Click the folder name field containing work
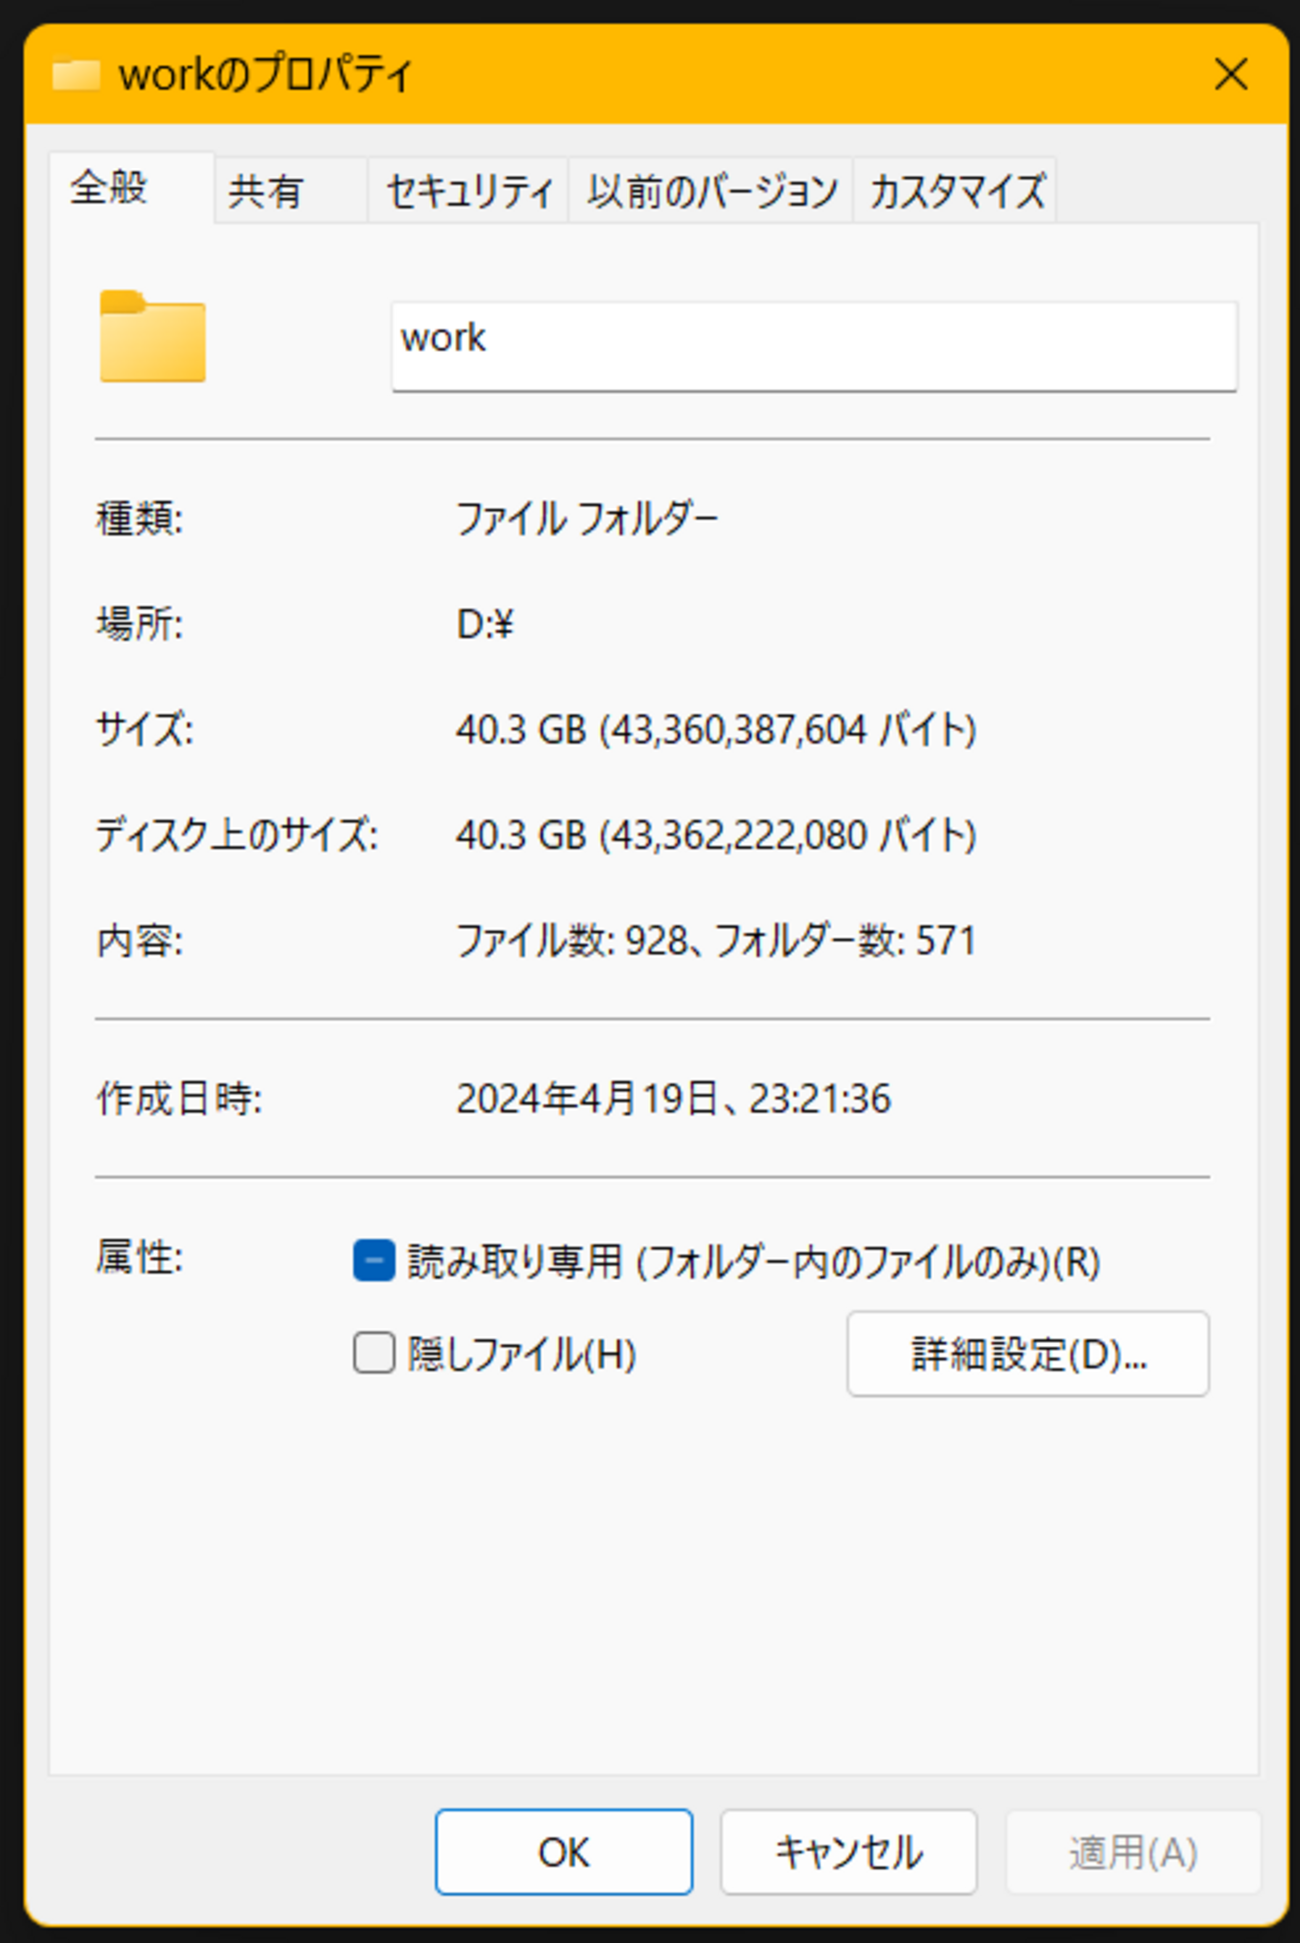The height and width of the screenshot is (1943, 1300). click(x=814, y=346)
